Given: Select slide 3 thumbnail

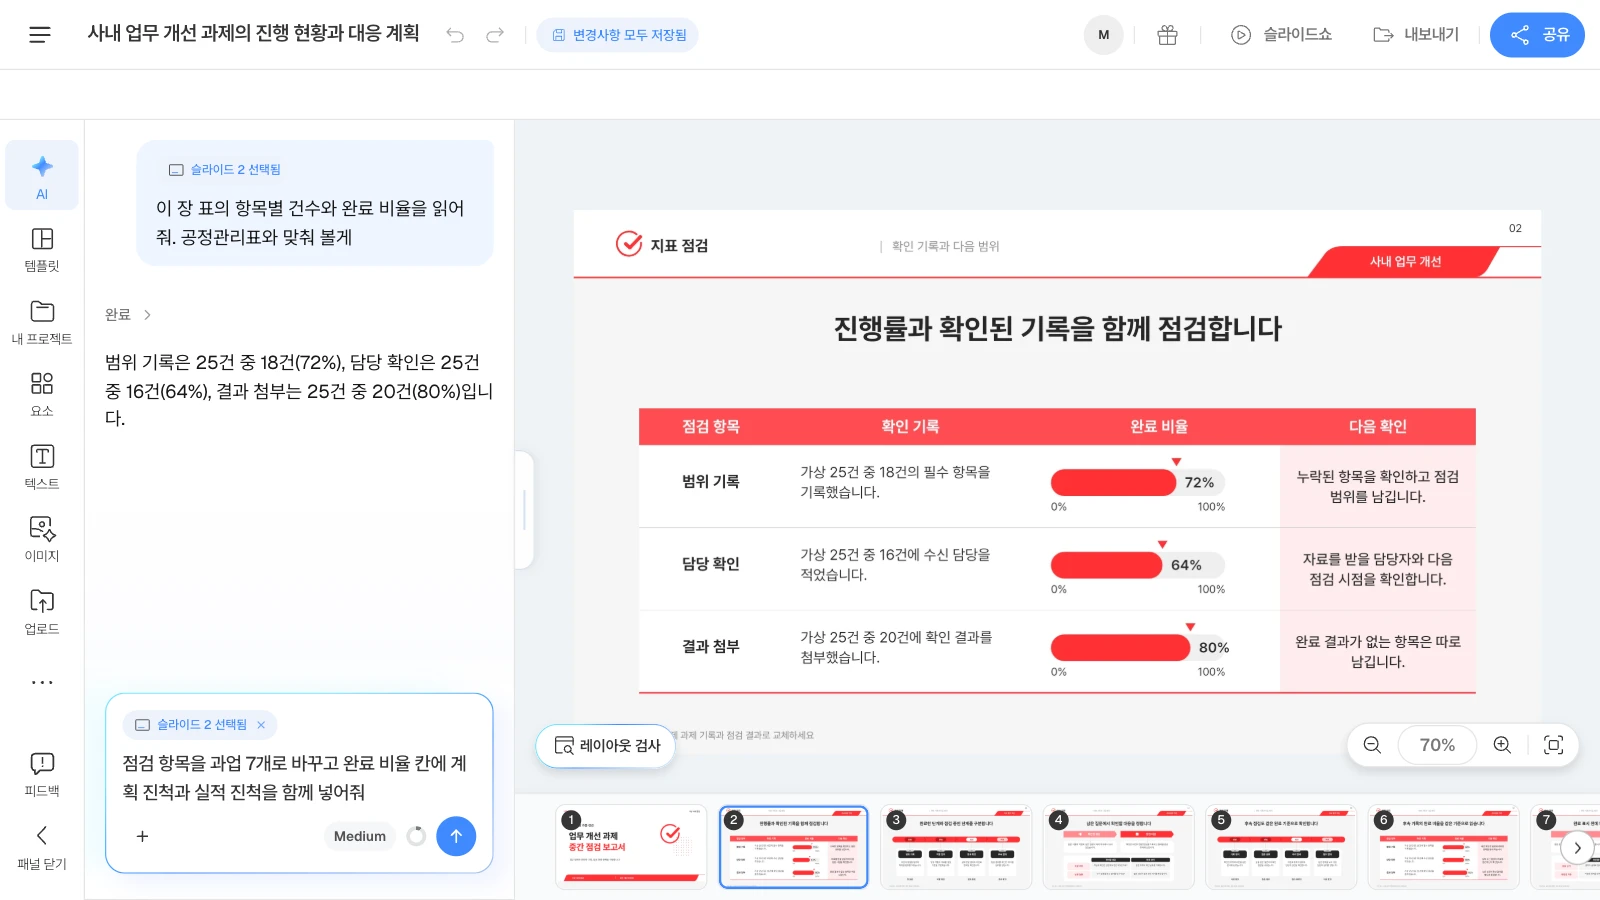Looking at the screenshot, I should click(x=956, y=847).
